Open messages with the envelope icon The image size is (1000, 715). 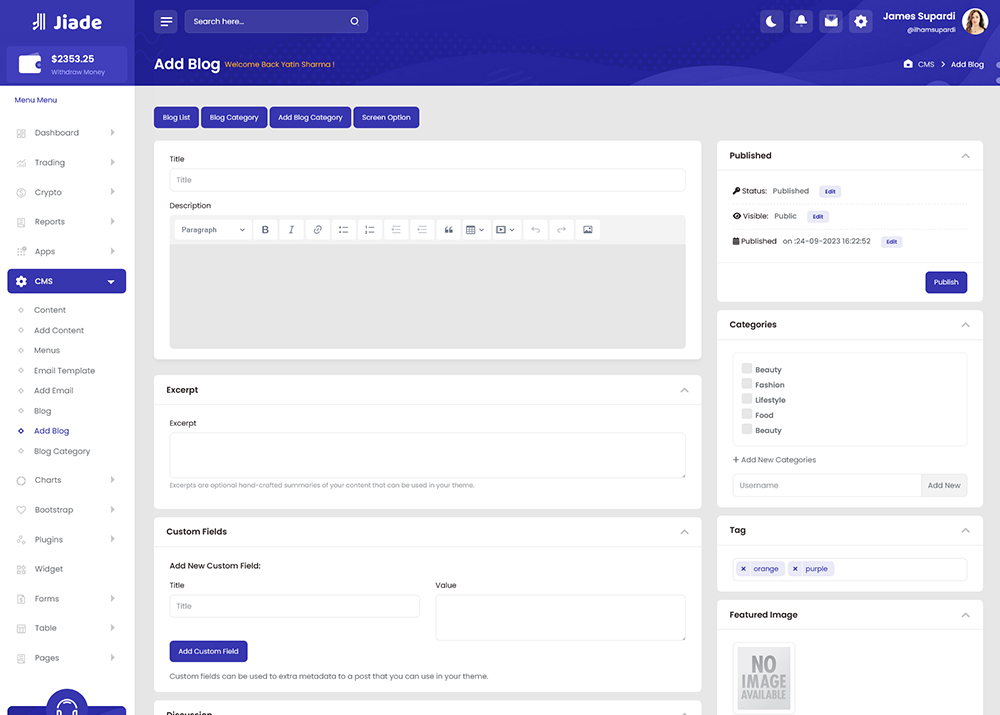830,21
